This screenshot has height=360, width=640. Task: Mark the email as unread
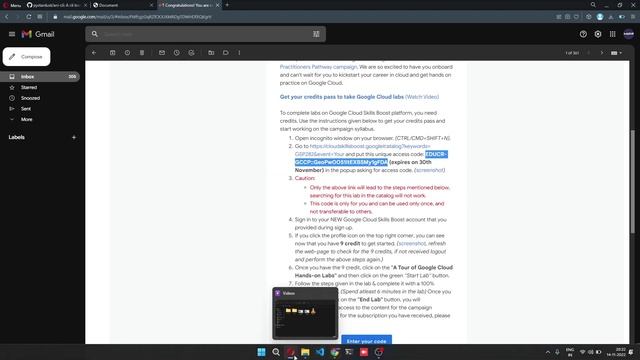[162, 53]
